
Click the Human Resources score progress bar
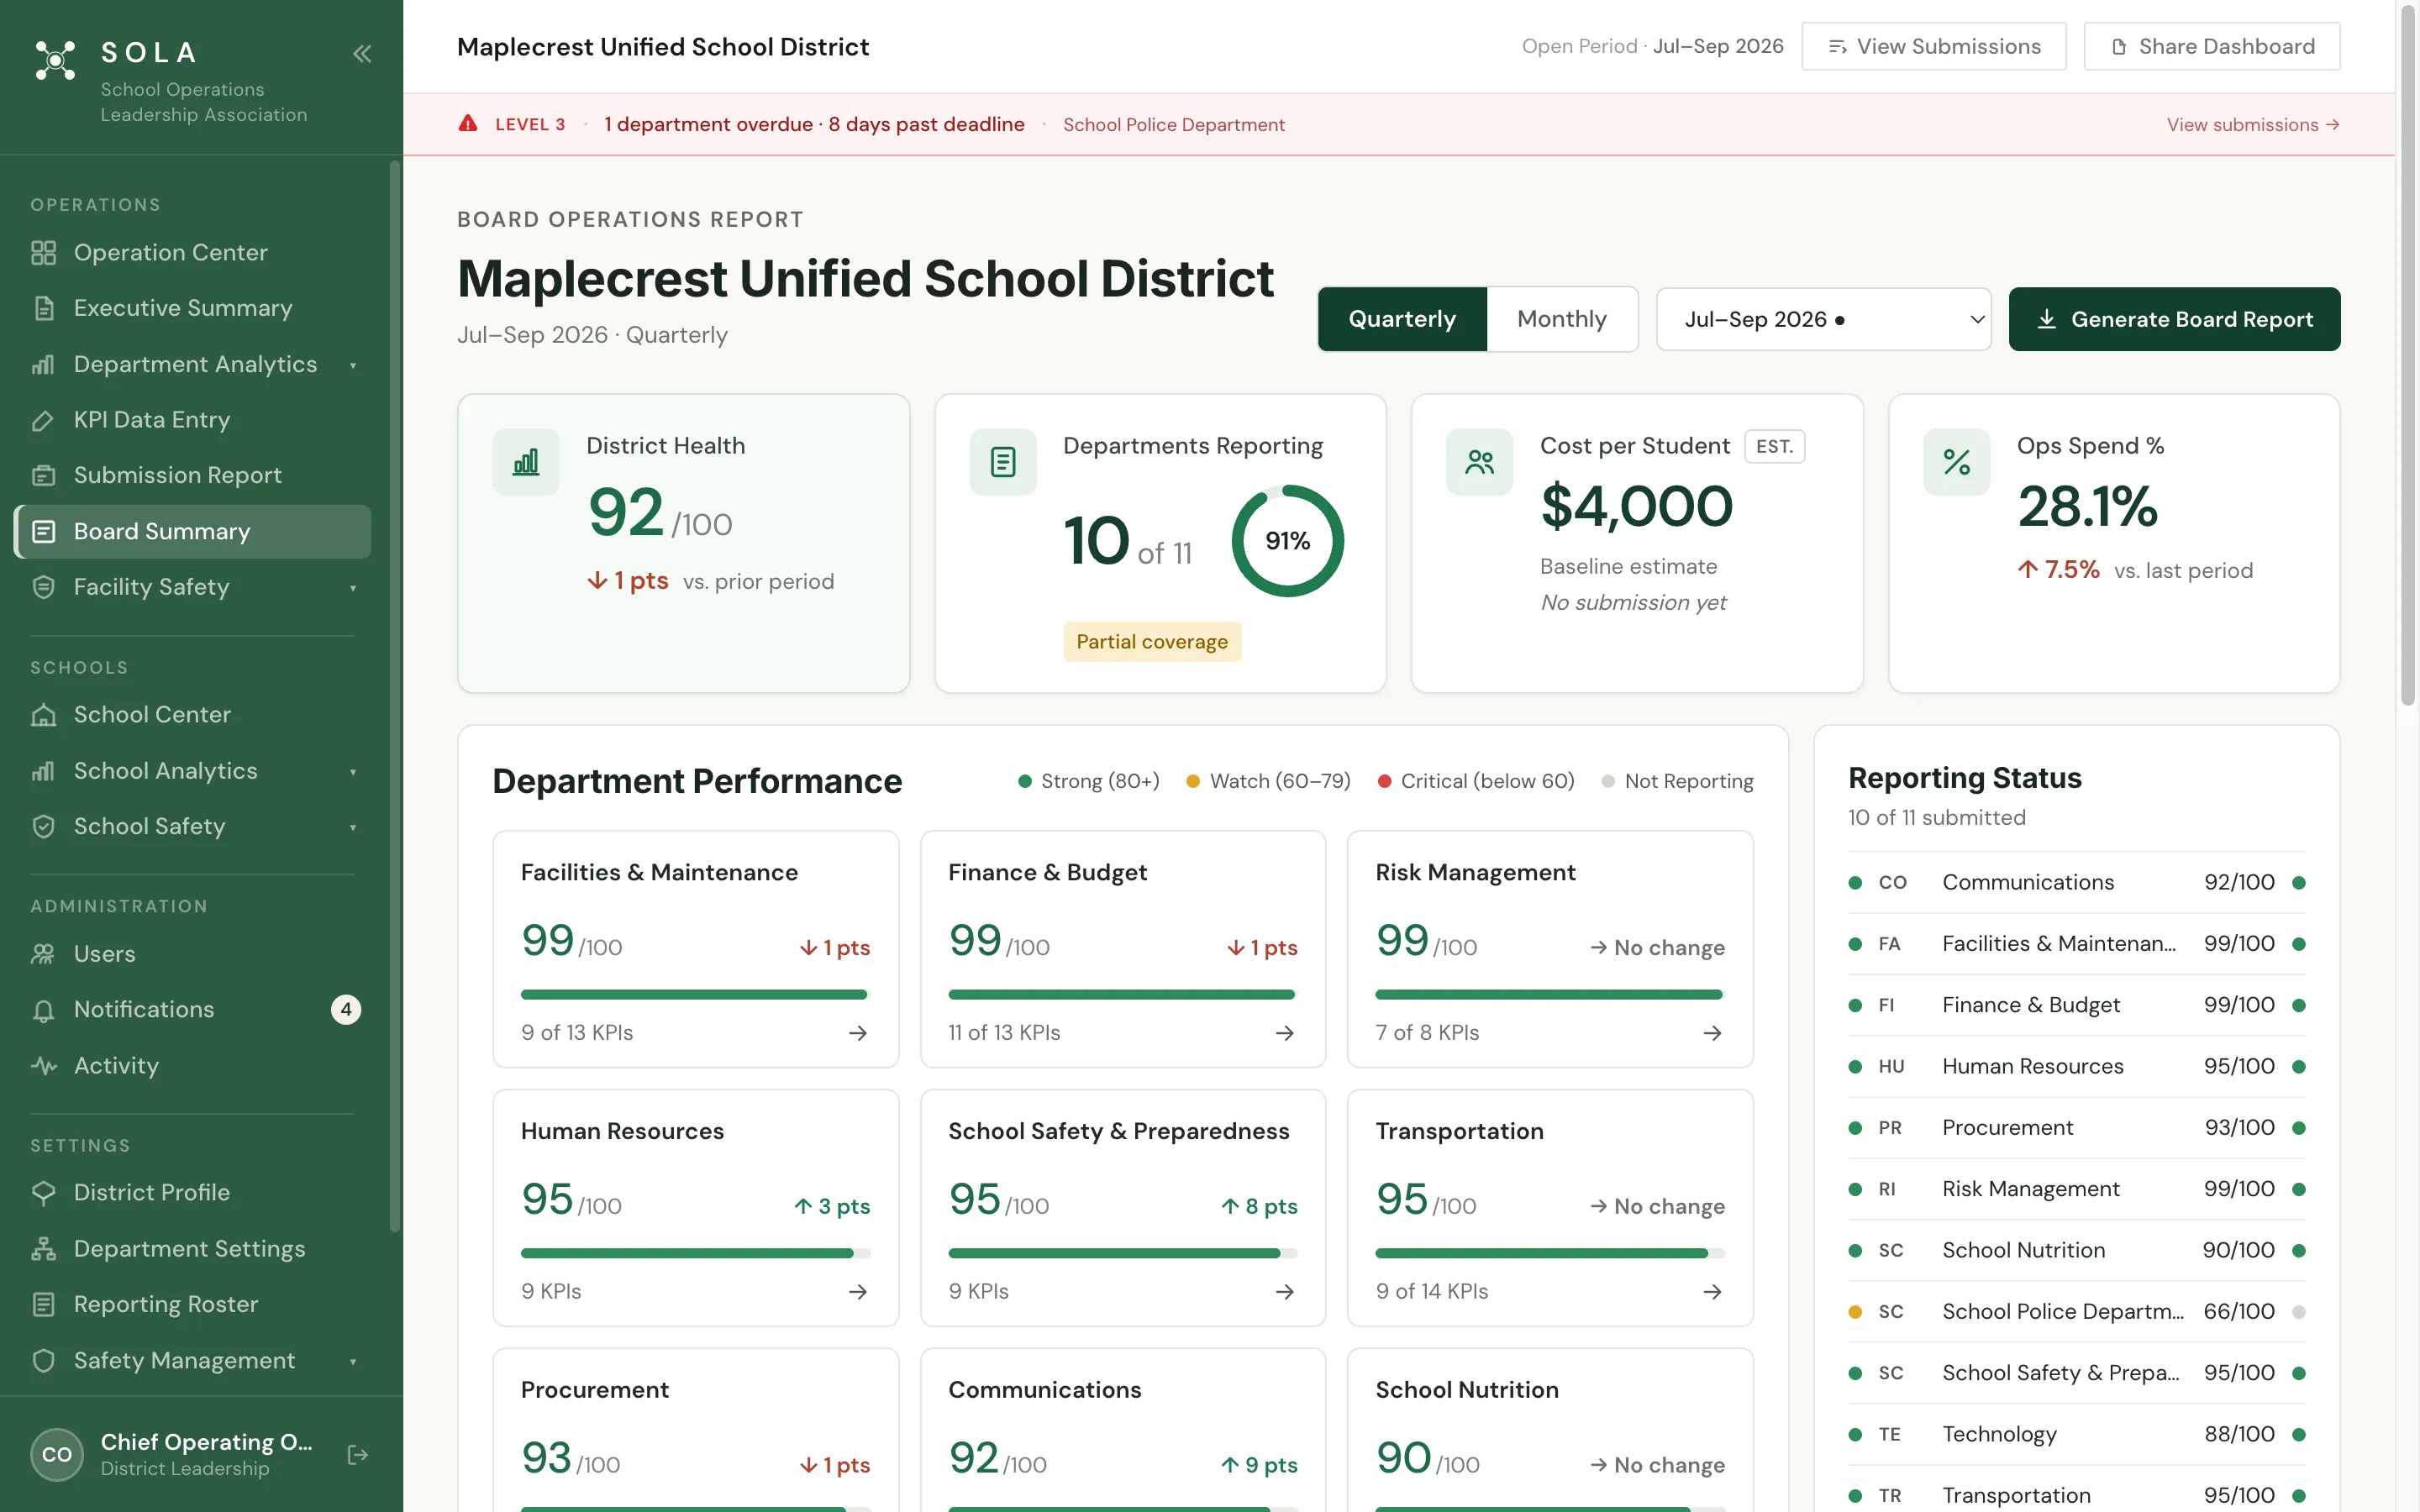[695, 1253]
